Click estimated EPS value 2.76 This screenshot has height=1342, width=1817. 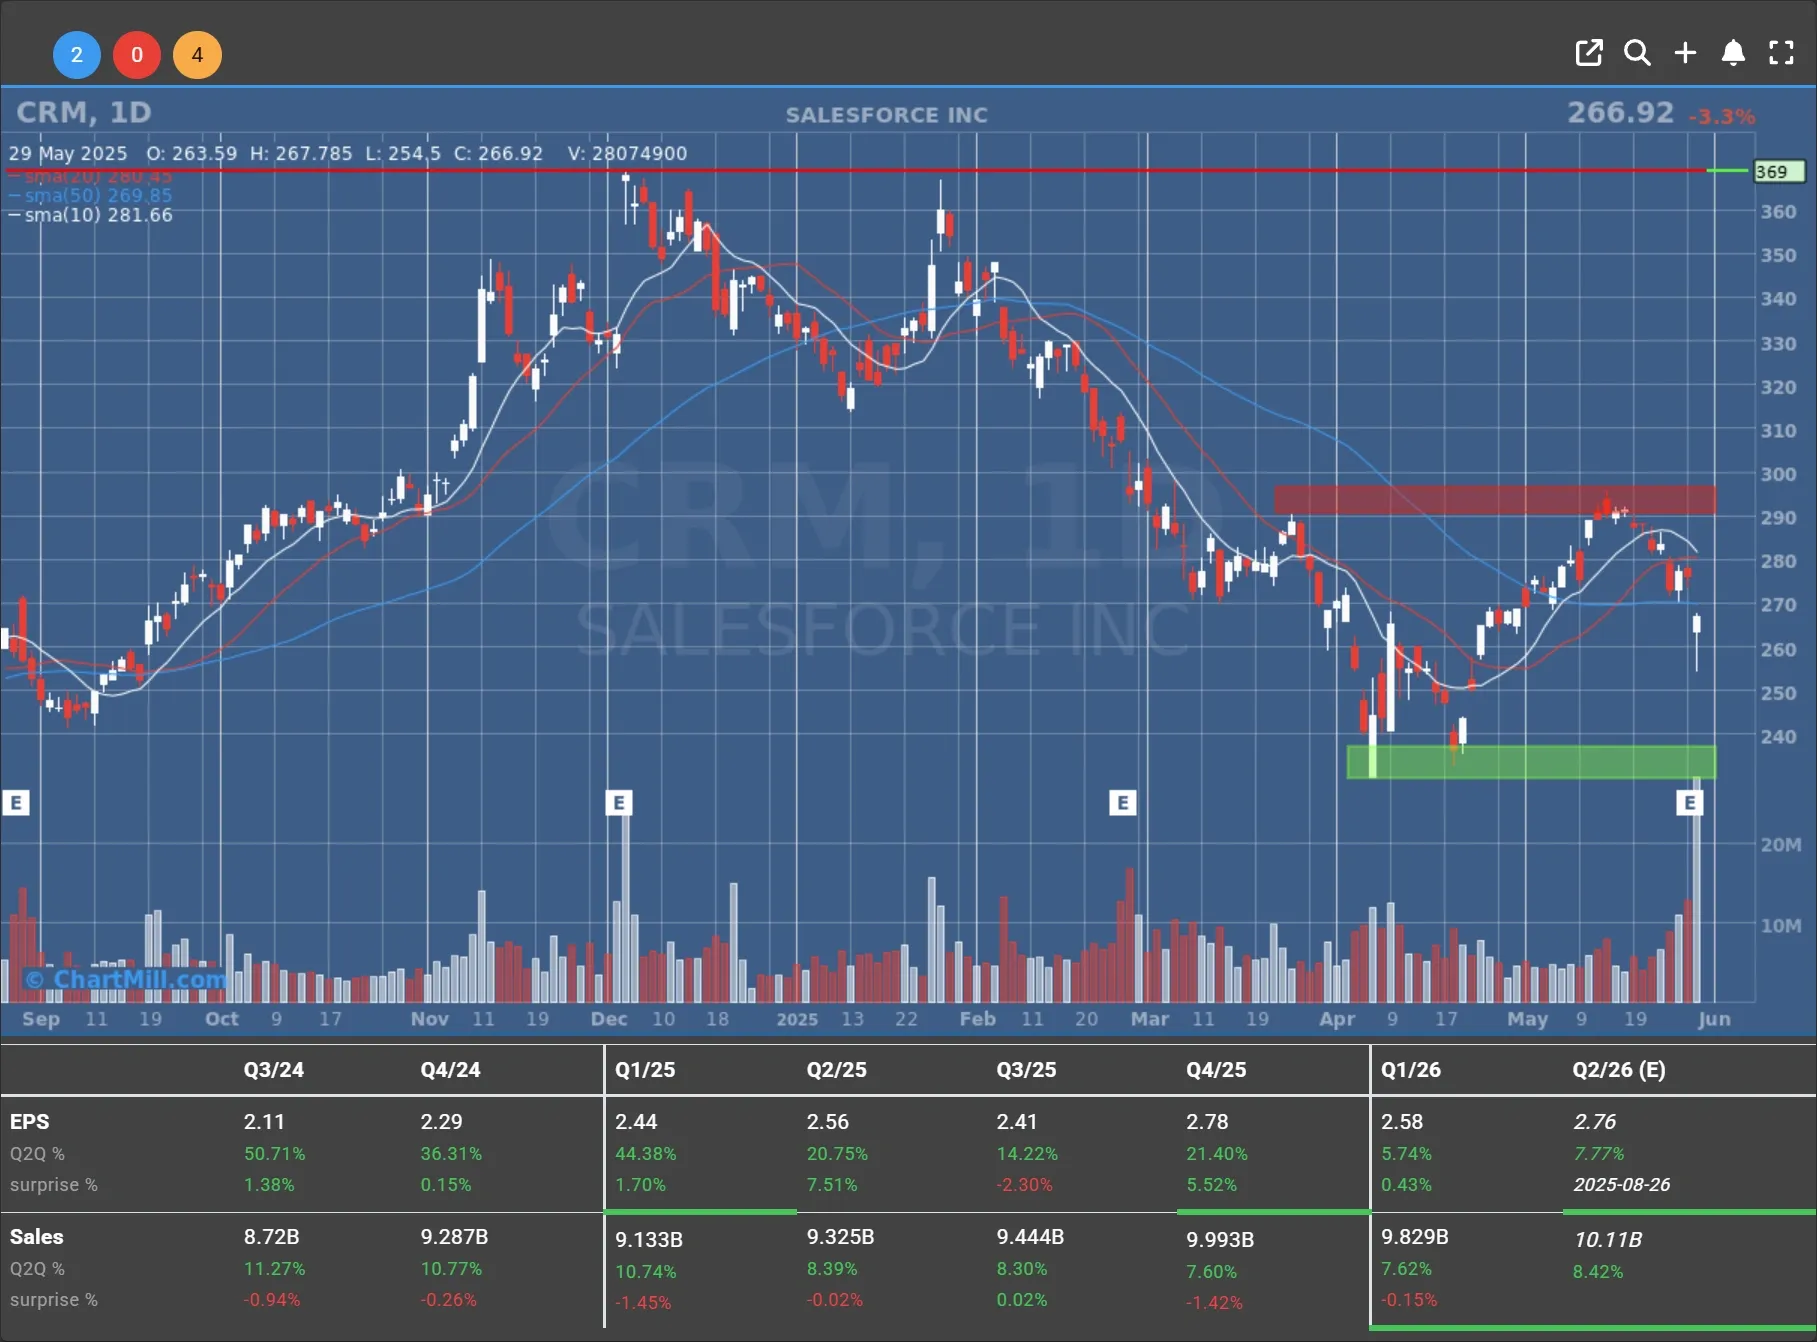(x=1595, y=1122)
